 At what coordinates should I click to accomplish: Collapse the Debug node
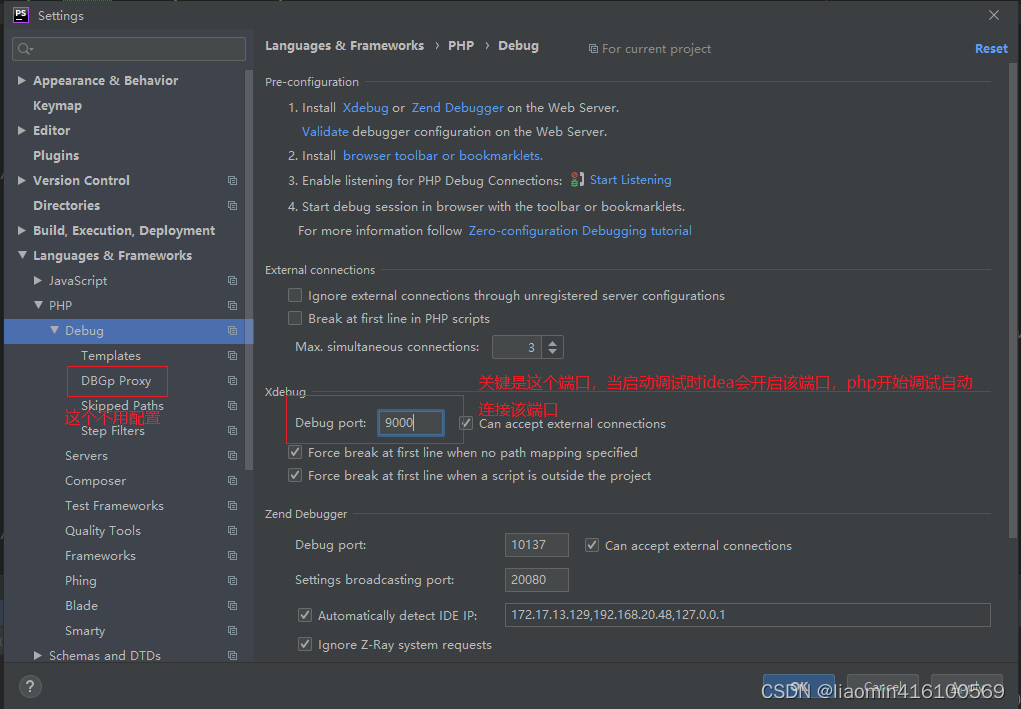click(55, 331)
